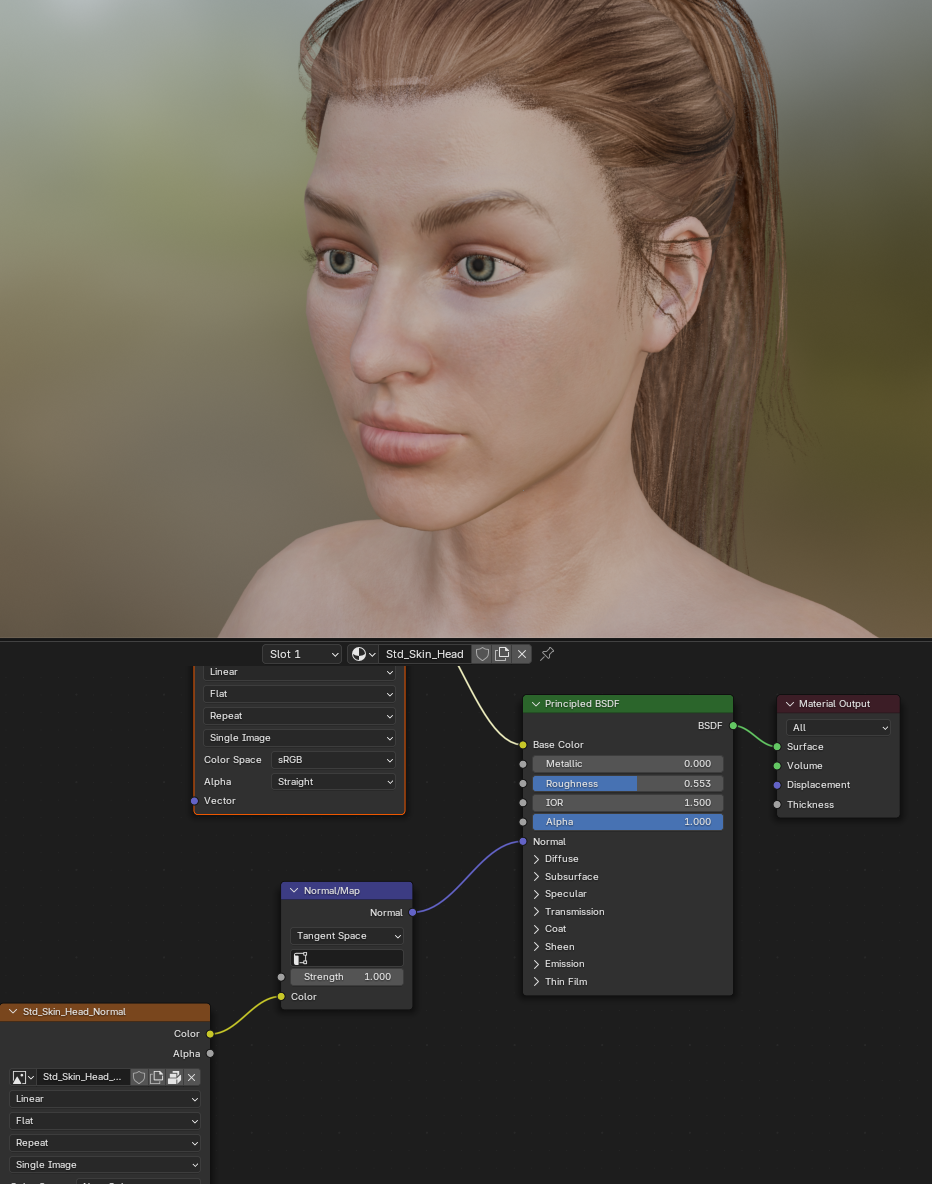The width and height of the screenshot is (932, 1184).
Task: Collapse the Principled BSDF node header arrow
Action: pyautogui.click(x=536, y=704)
